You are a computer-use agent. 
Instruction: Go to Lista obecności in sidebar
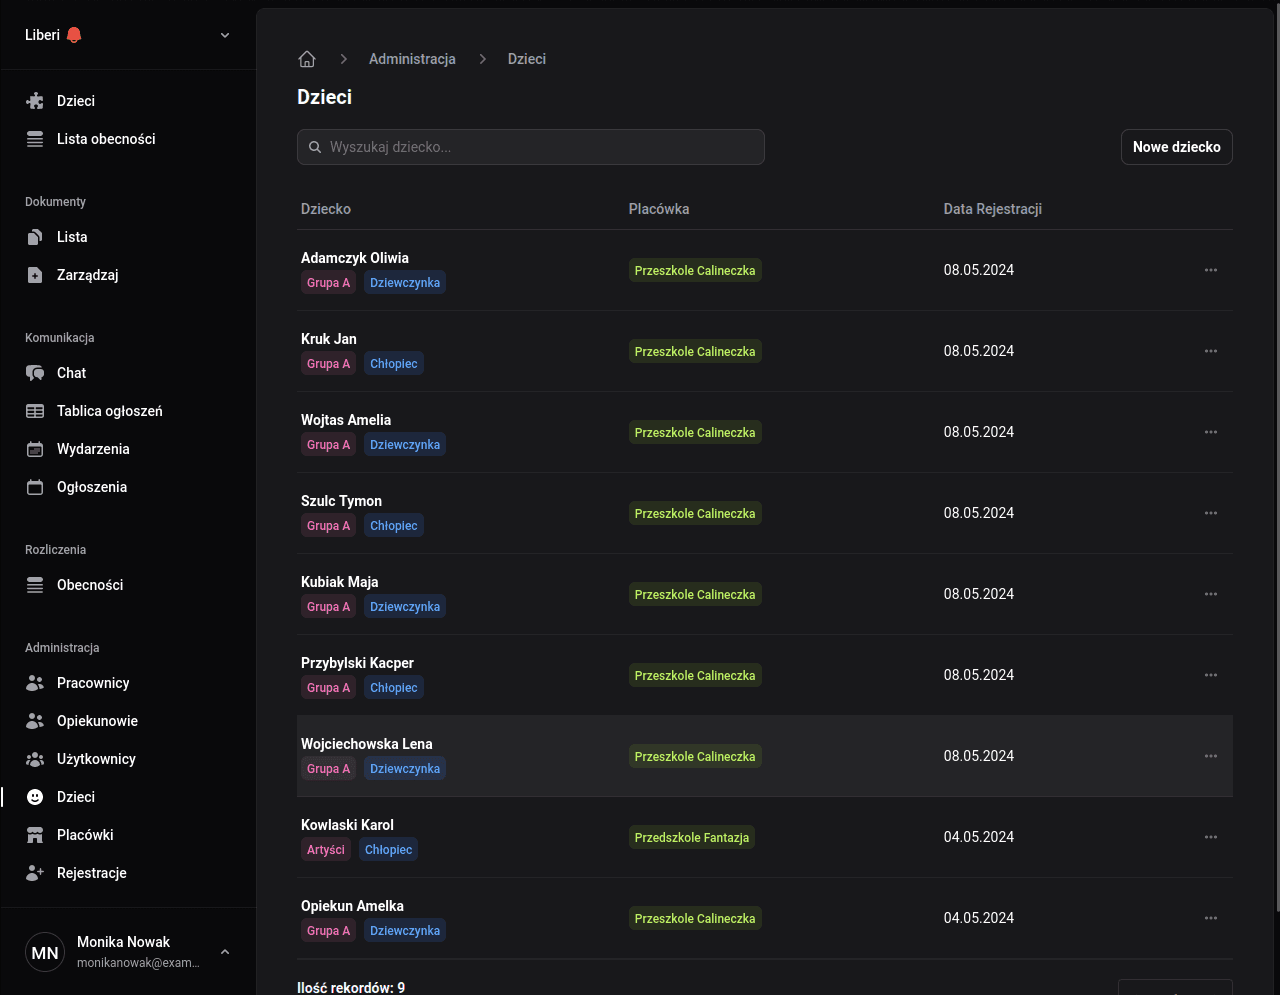click(106, 139)
